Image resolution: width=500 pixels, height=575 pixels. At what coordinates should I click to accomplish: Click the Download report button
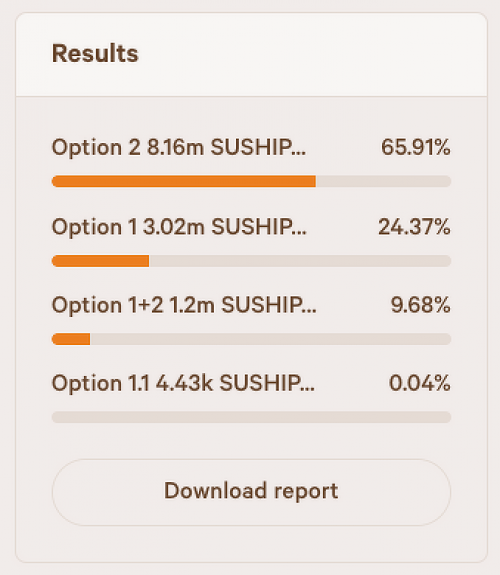coord(251,492)
